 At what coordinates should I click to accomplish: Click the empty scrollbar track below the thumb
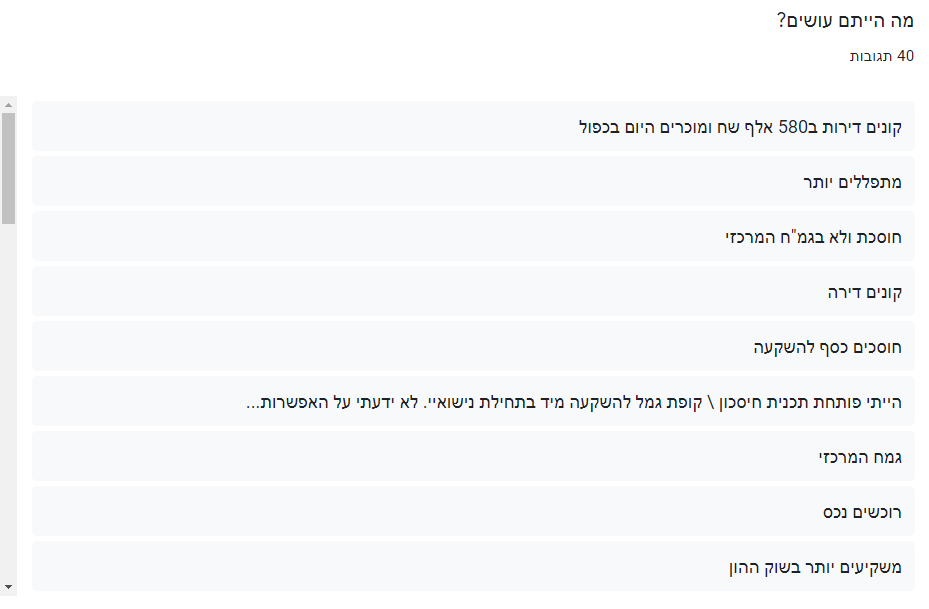(x=8, y=400)
